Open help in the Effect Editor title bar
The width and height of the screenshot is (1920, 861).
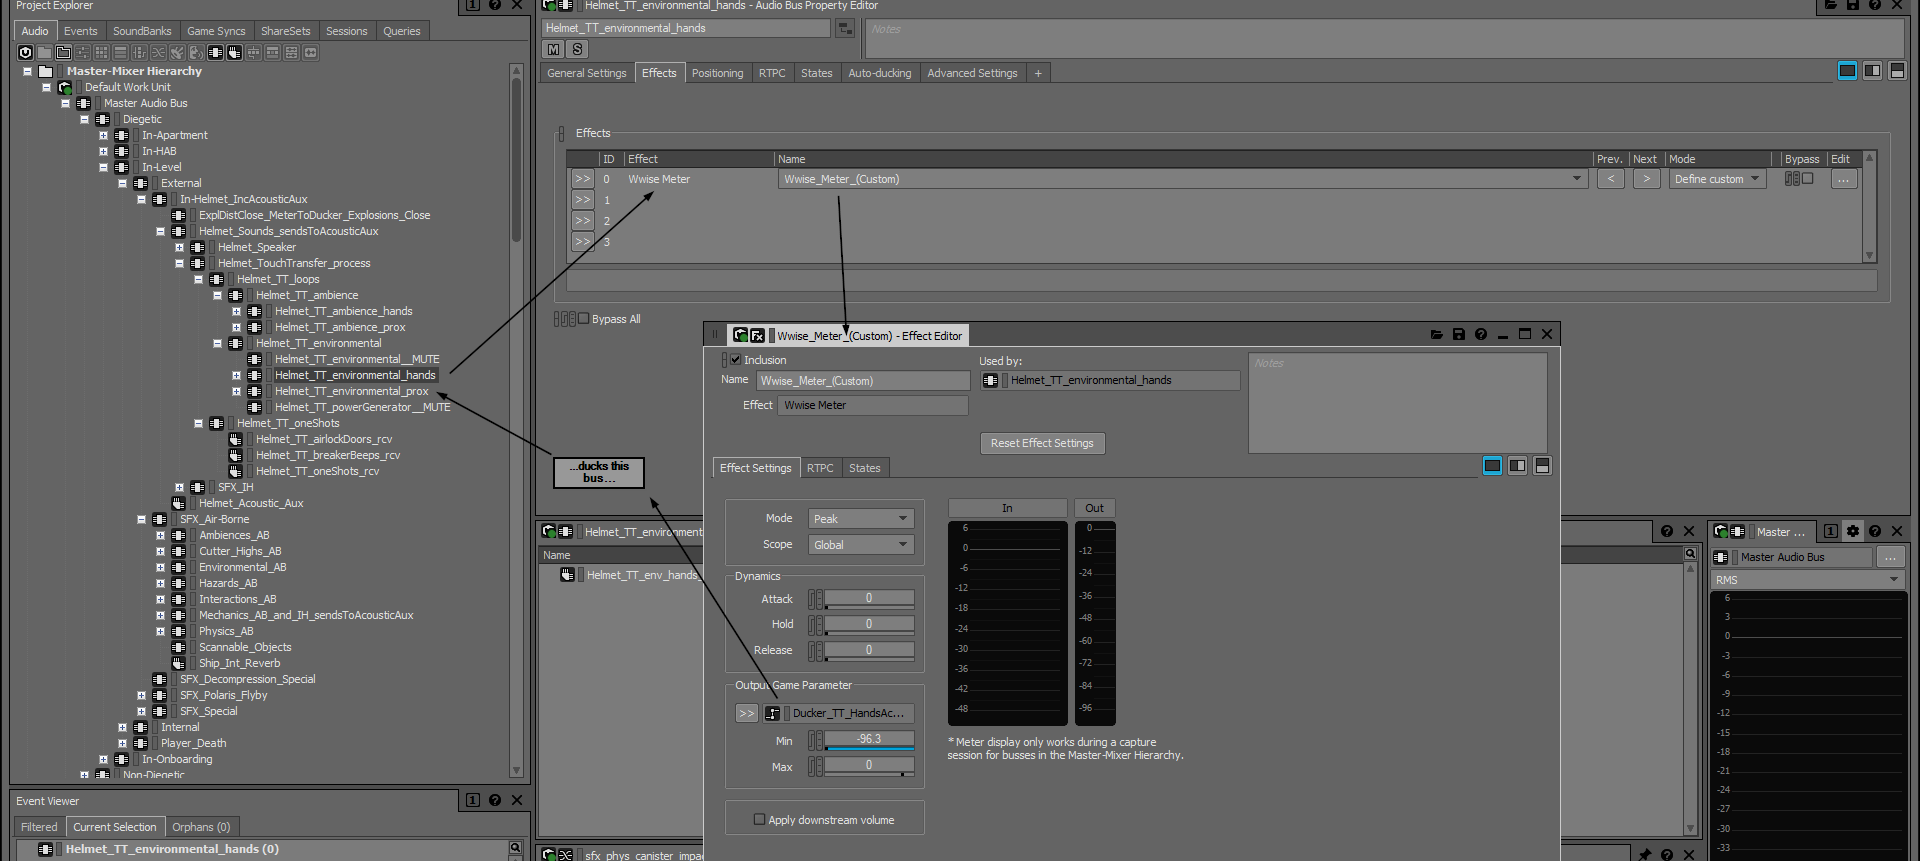pos(1481,334)
